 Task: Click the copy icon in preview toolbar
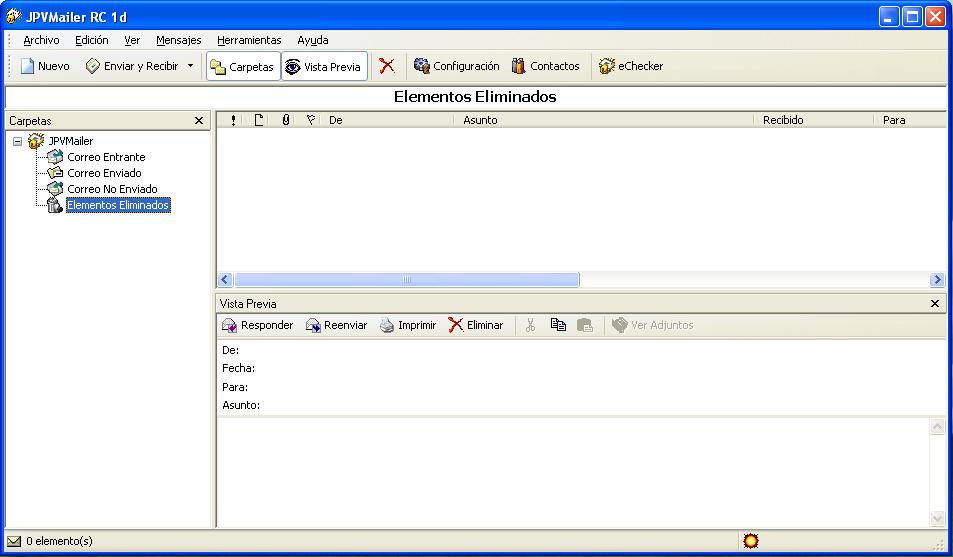click(x=558, y=325)
